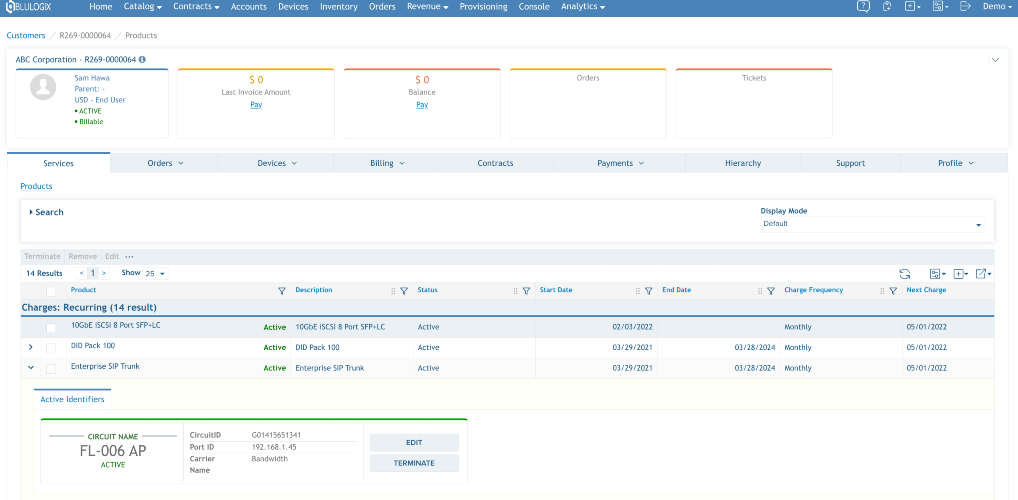The width and height of the screenshot is (1018, 500).
Task: Click the Customers breadcrumb link
Action: pyautogui.click(x=26, y=35)
